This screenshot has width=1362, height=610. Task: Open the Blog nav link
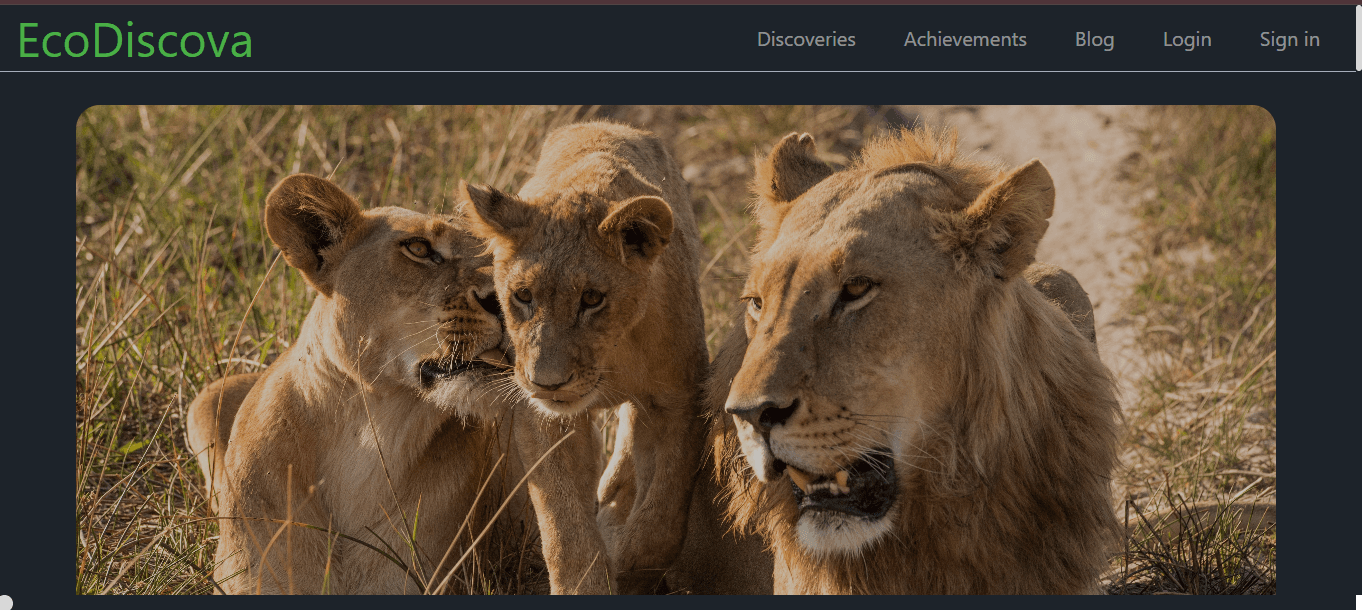click(1094, 40)
